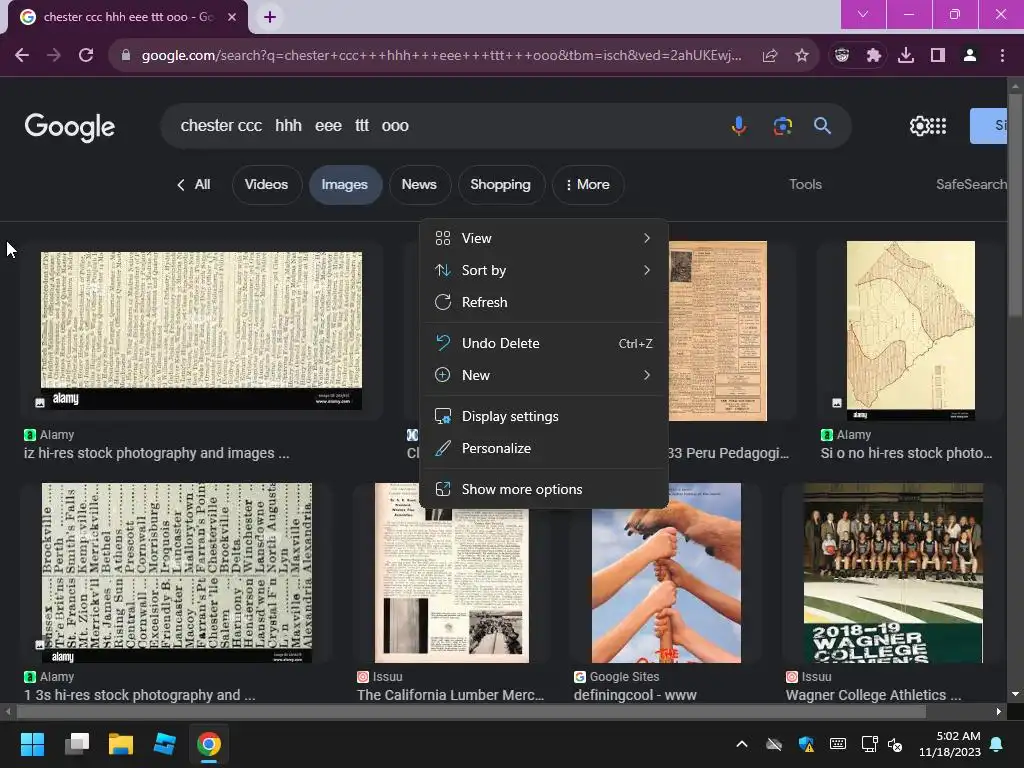Bookmark this page with star icon

(x=802, y=56)
